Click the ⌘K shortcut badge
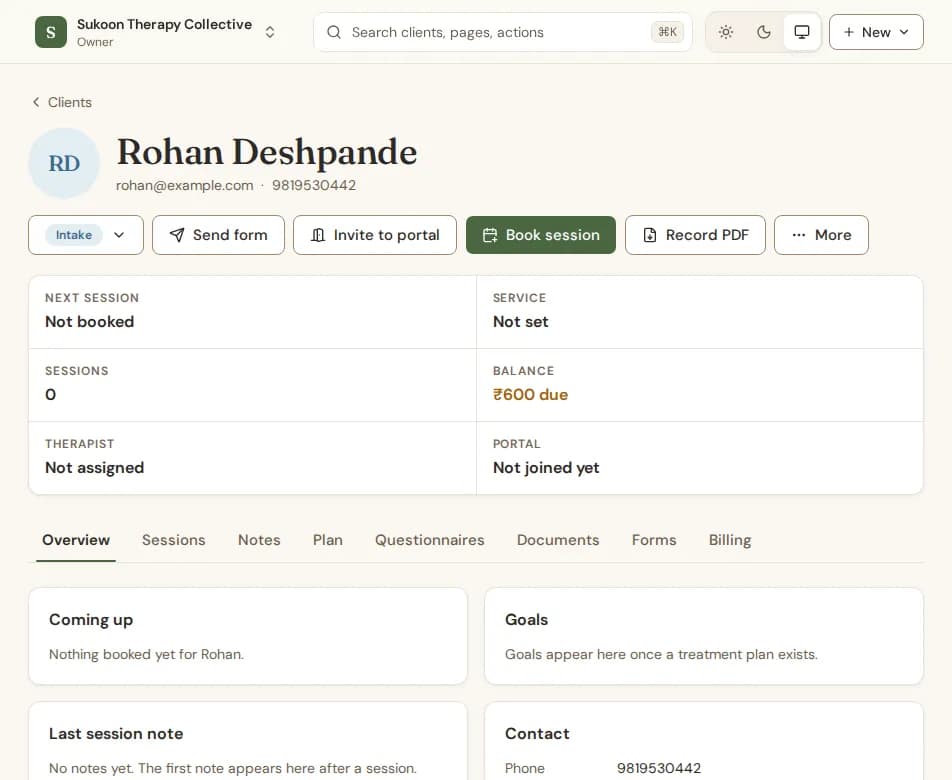This screenshot has height=780, width=952. click(x=667, y=32)
